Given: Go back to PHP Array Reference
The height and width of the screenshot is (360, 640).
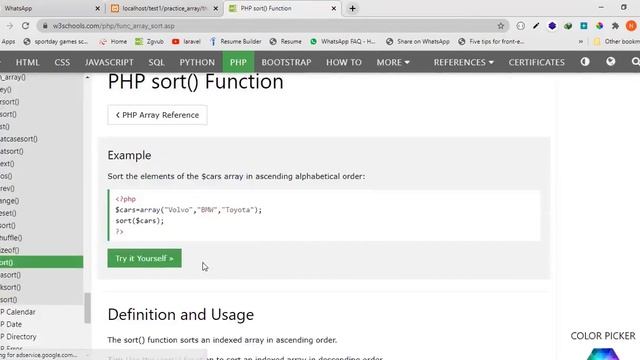Looking at the screenshot, I should click(157, 115).
